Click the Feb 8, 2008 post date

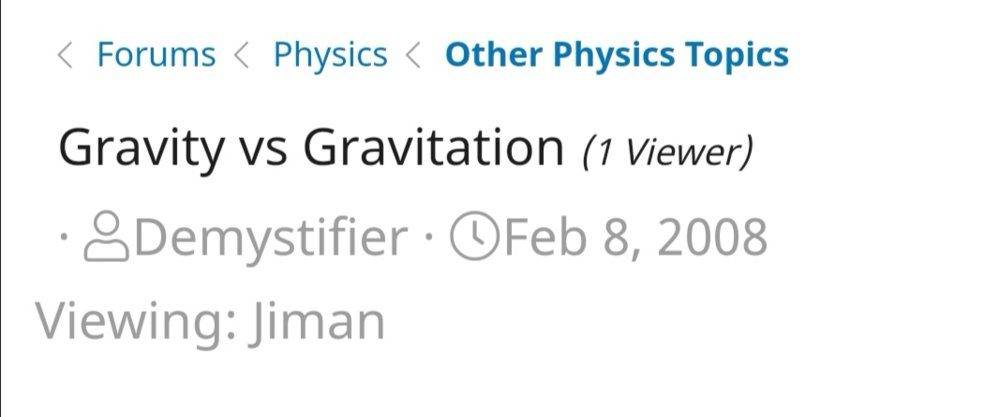635,239
